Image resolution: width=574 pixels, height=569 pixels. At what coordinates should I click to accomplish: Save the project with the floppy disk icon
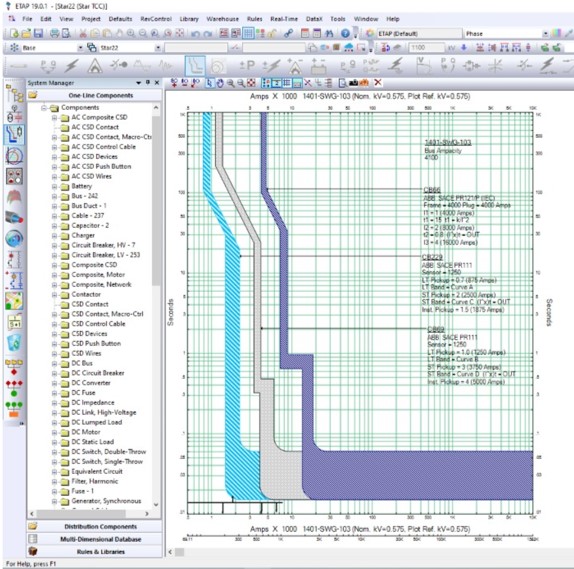pyautogui.click(x=38, y=34)
